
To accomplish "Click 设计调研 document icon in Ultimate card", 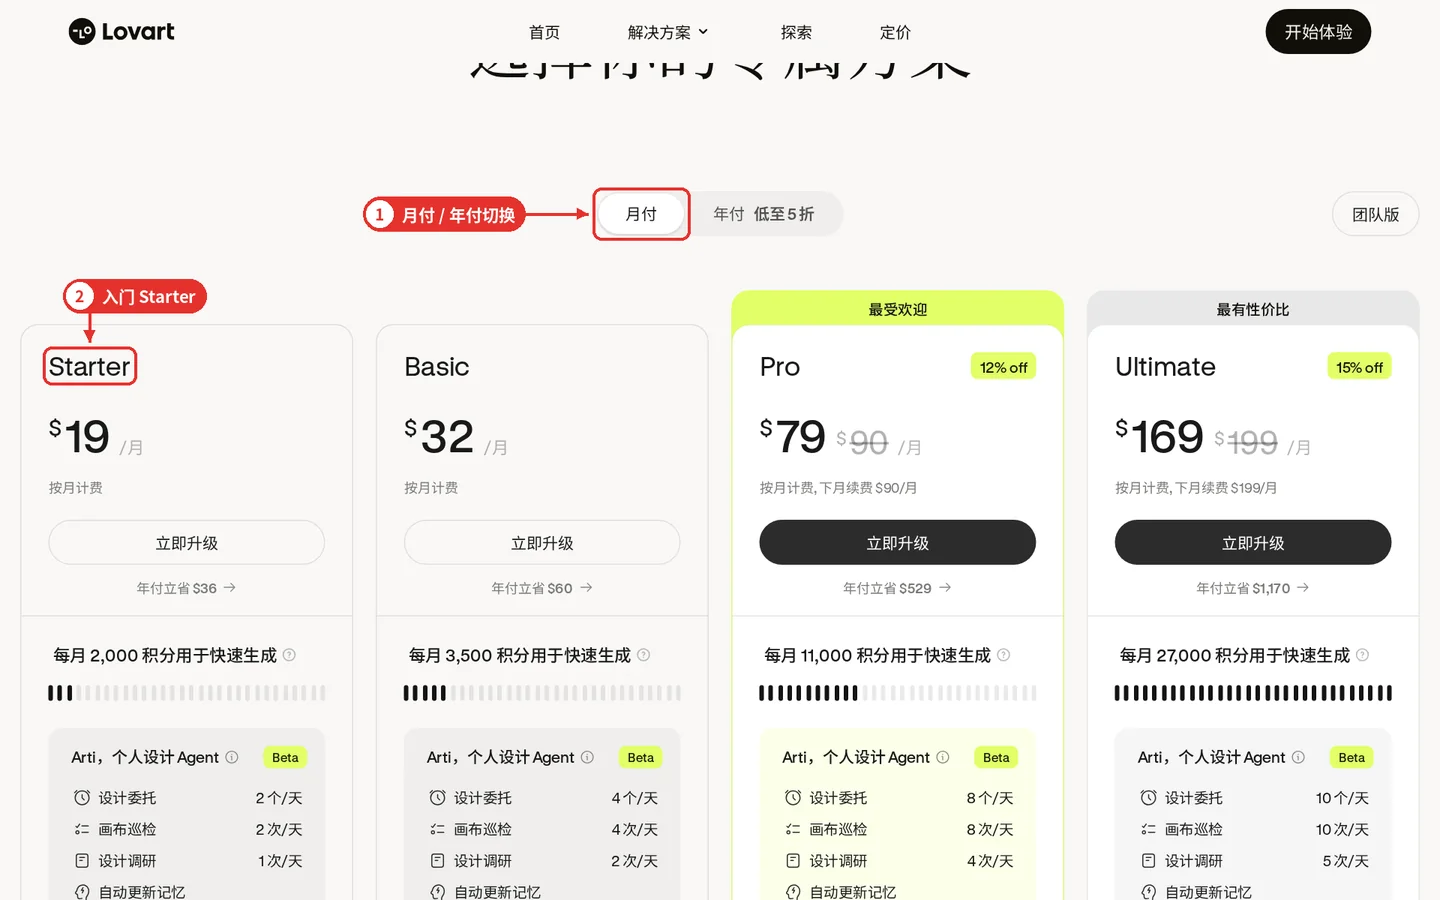I will click(1148, 860).
